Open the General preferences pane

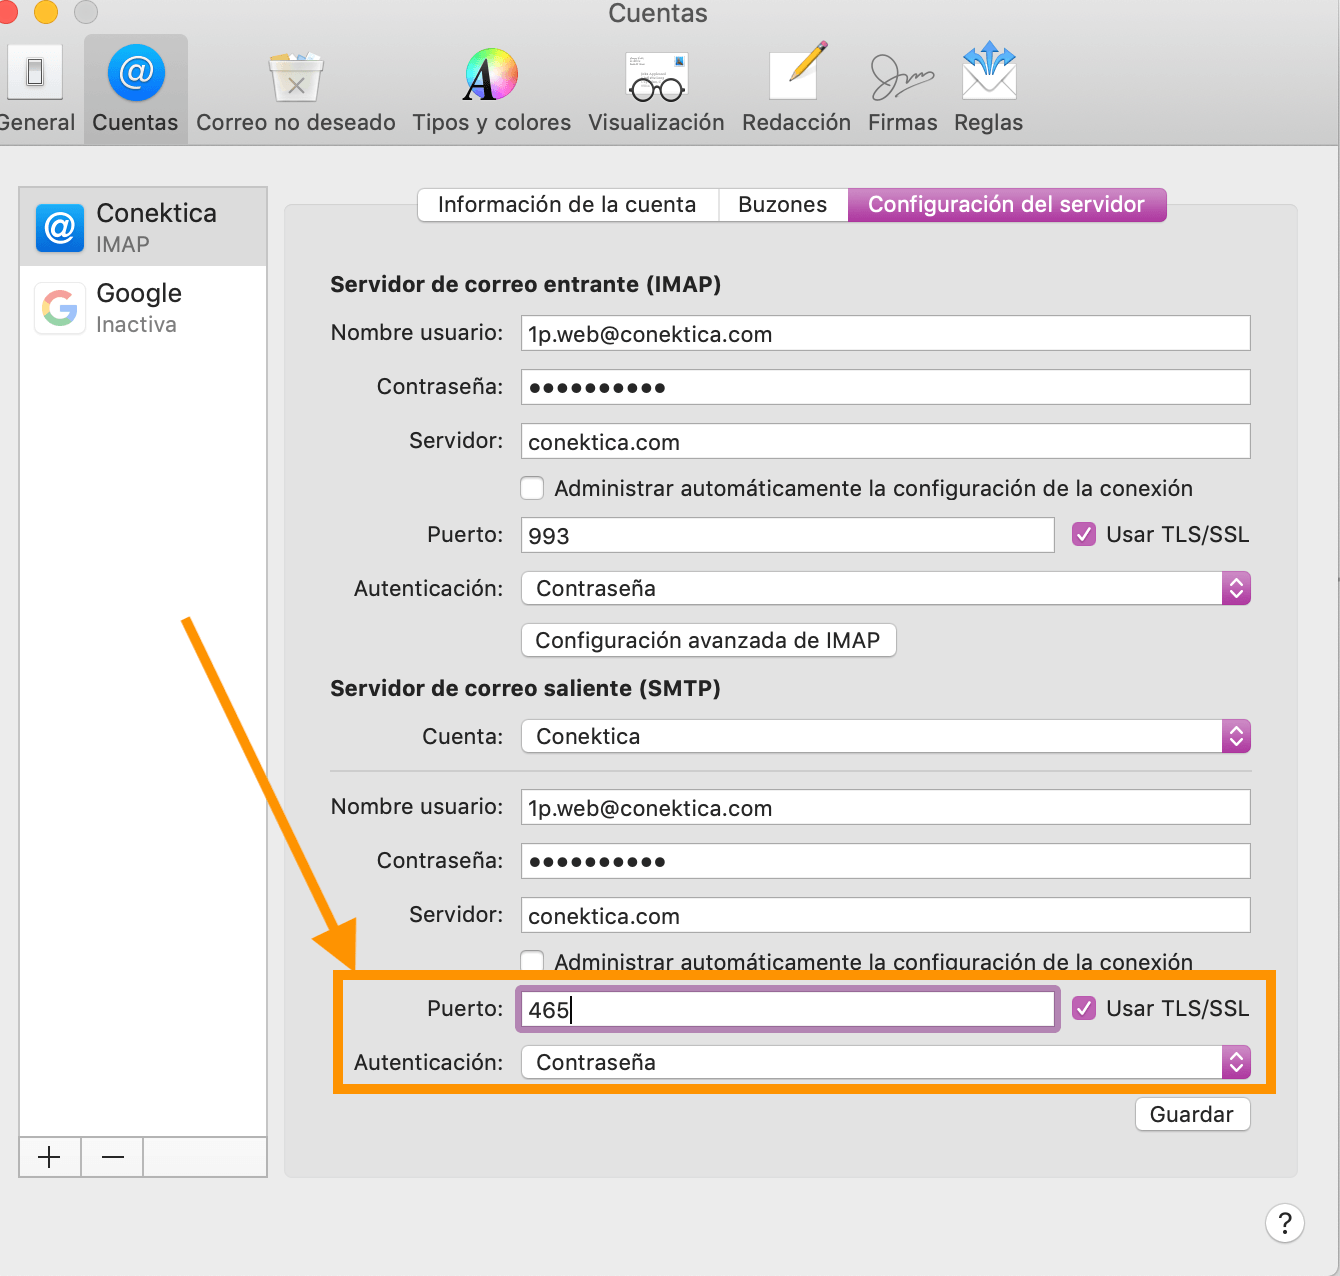click(36, 90)
